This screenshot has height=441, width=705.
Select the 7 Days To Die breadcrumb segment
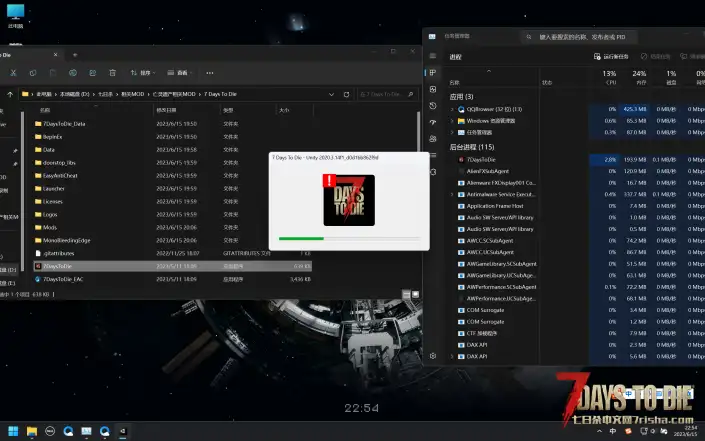point(220,94)
